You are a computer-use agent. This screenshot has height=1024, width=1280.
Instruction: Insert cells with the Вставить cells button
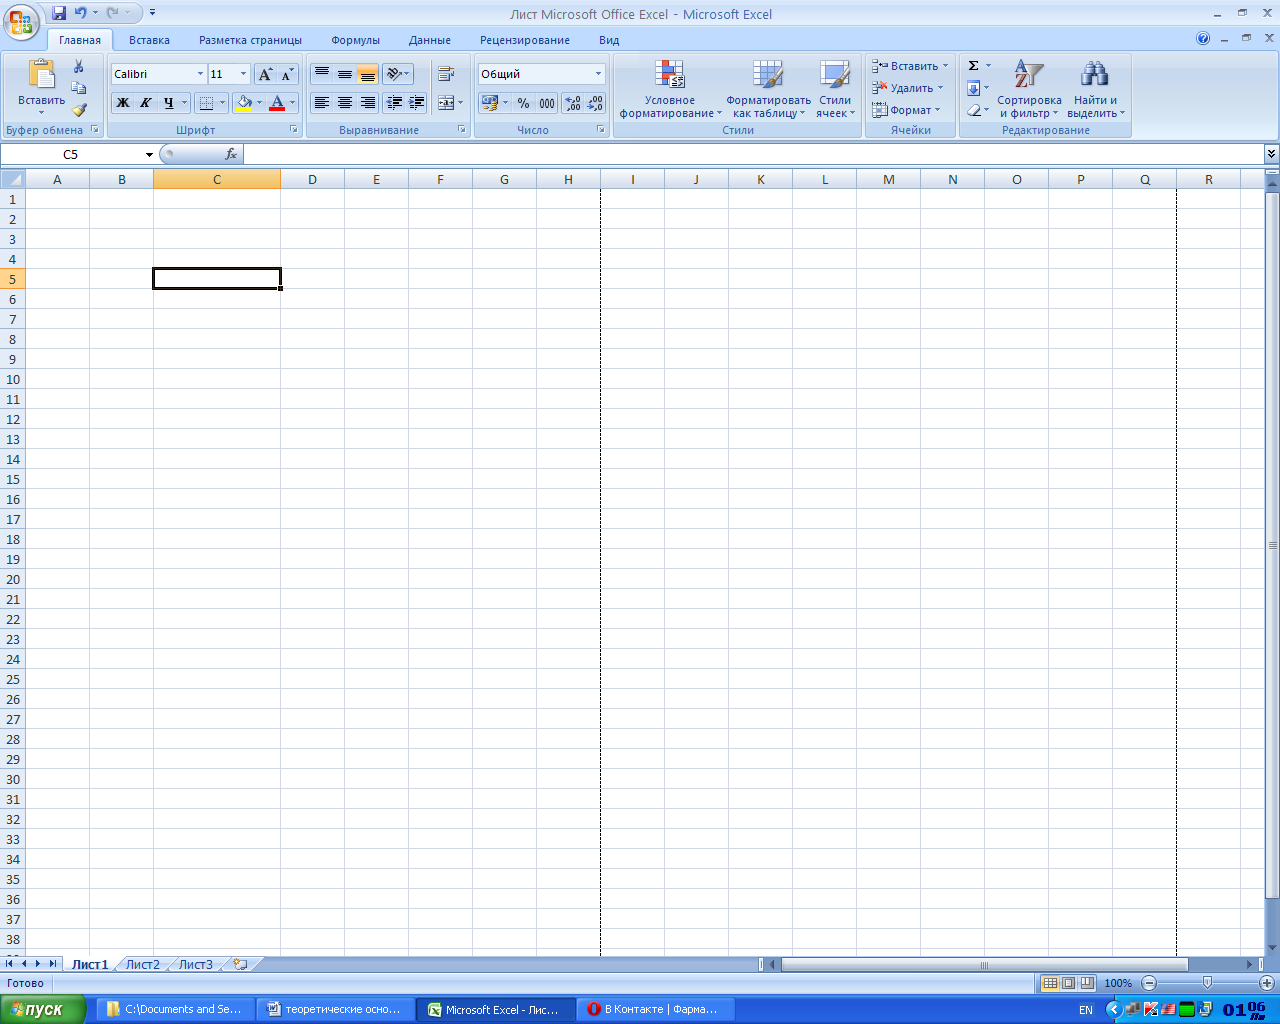tap(909, 66)
